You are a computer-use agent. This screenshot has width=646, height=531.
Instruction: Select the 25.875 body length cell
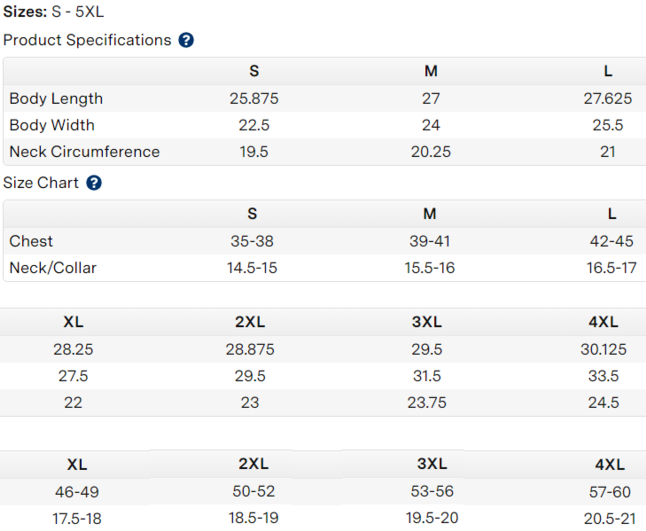[x=254, y=99]
